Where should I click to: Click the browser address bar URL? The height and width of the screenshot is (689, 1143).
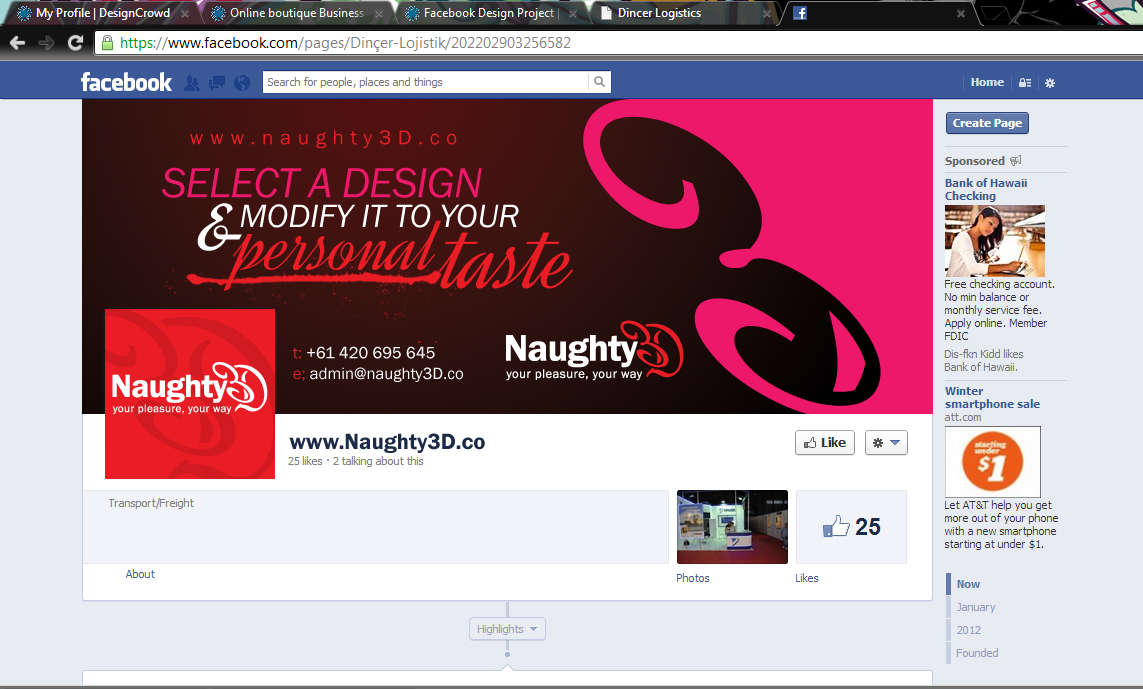346,43
